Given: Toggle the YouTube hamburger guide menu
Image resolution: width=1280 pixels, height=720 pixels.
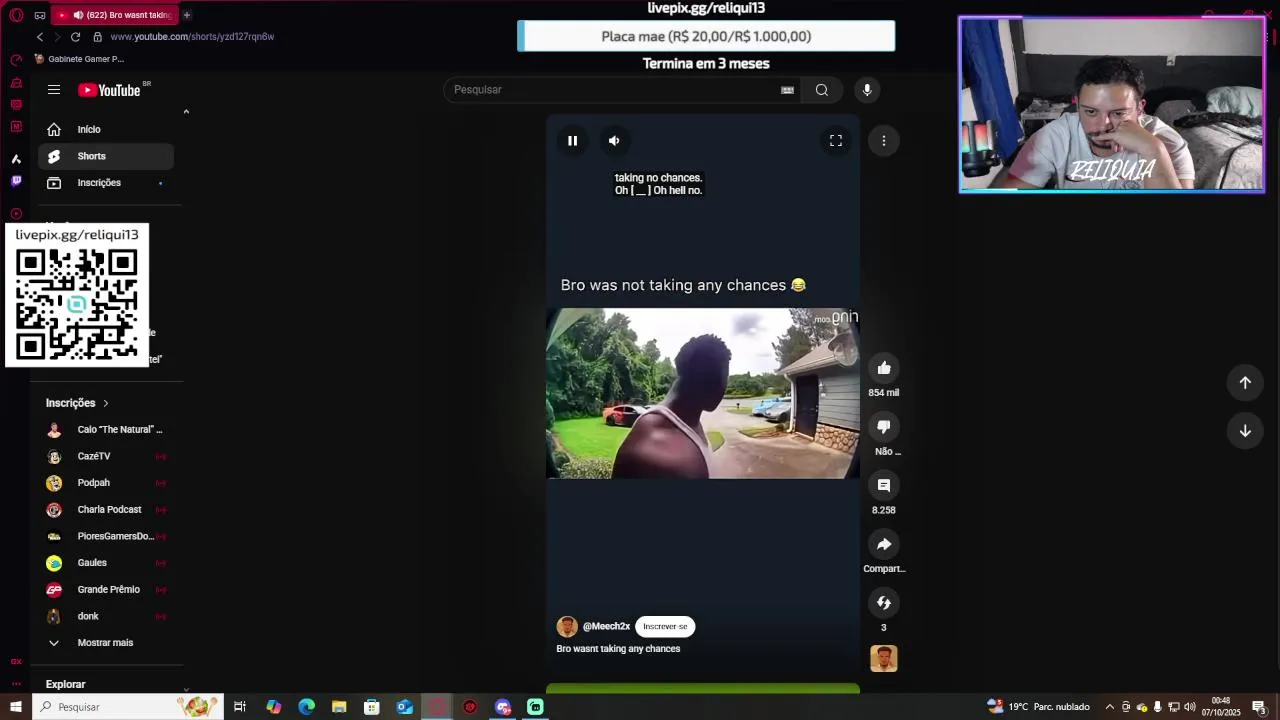Looking at the screenshot, I should coord(54,90).
